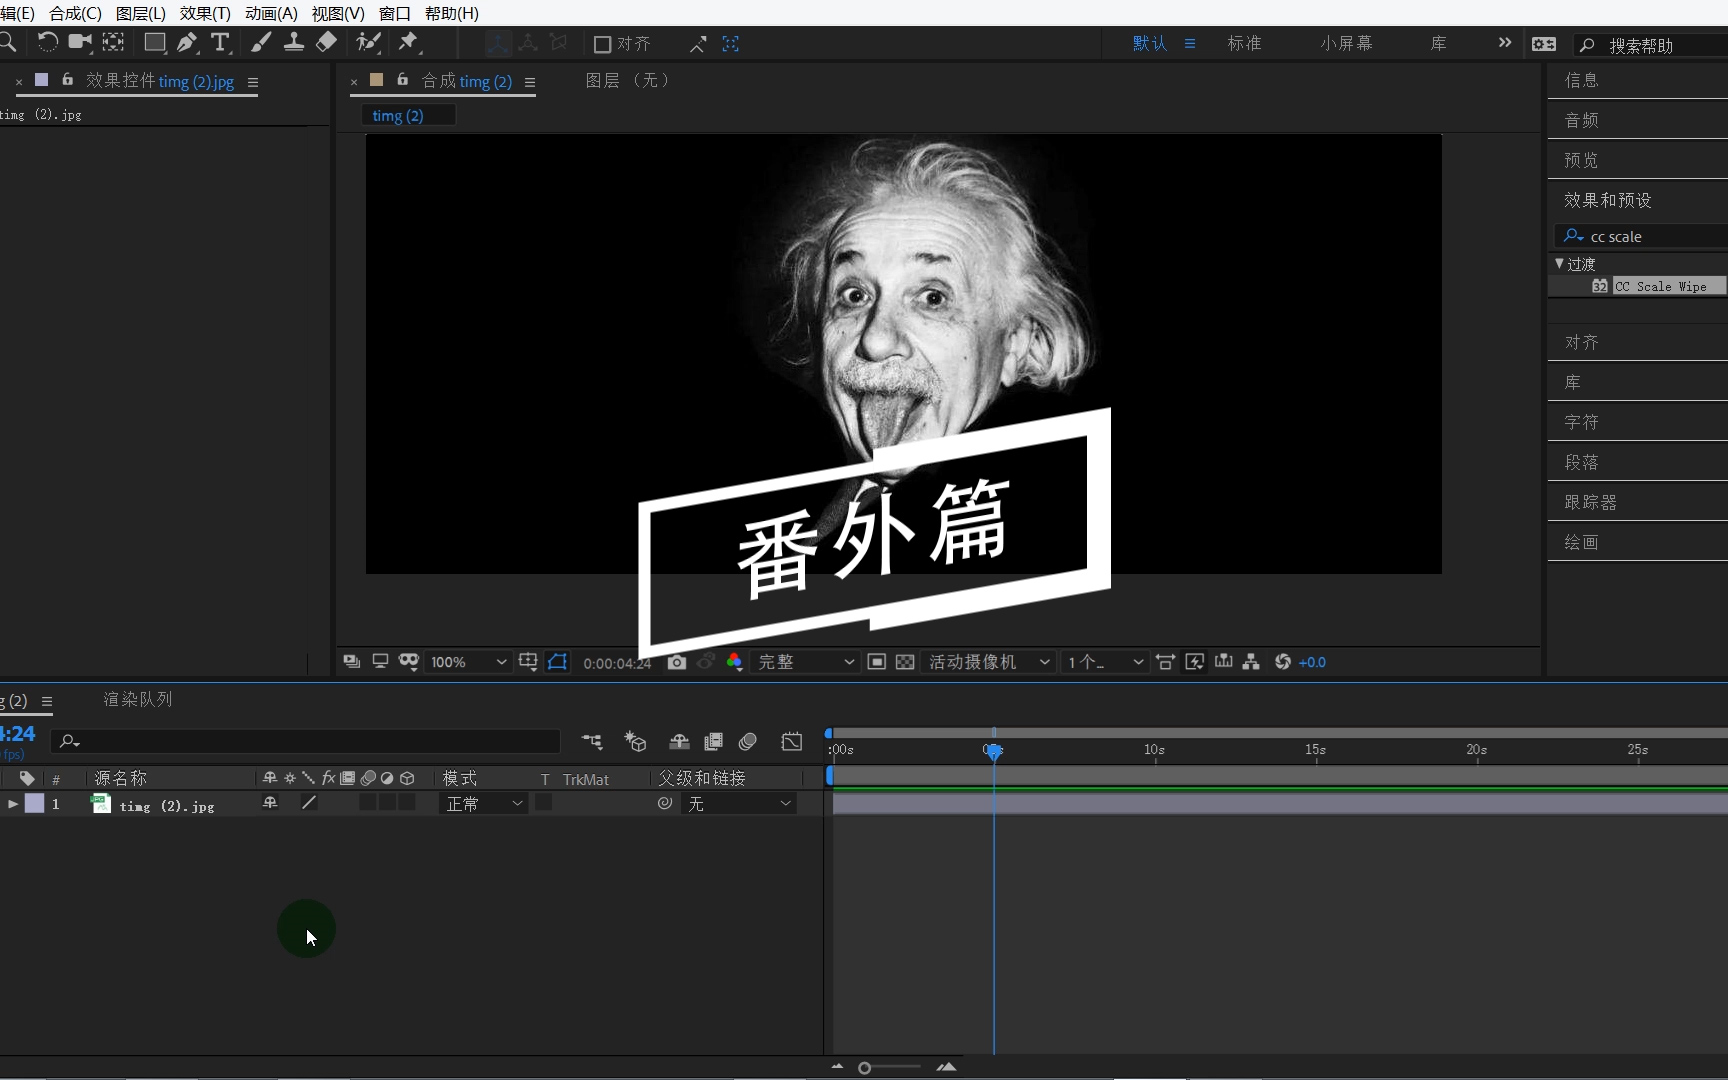This screenshot has height=1080, width=1728.
Task: Open the parent 无 dropdown for layer
Action: pos(739,804)
